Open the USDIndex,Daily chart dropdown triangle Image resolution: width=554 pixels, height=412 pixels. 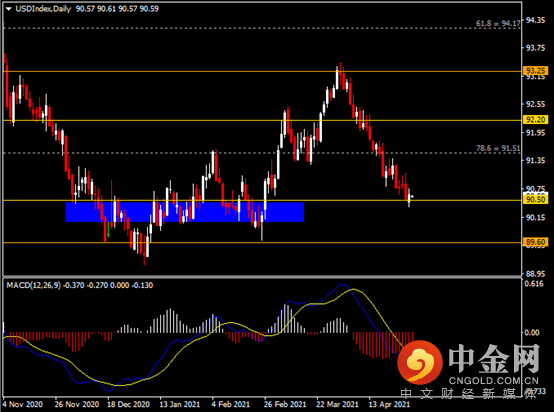pos(8,9)
